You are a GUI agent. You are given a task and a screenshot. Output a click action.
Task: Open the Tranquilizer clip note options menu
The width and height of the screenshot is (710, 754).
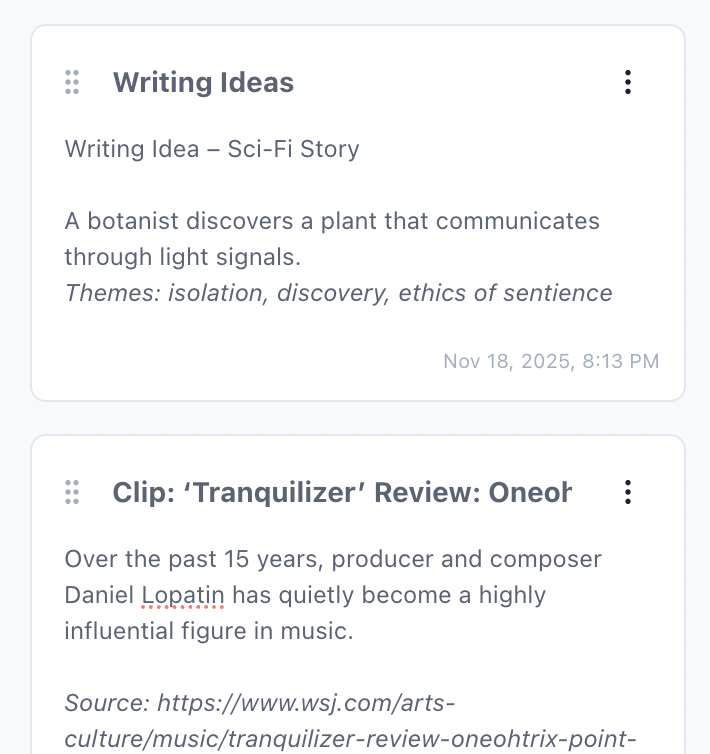point(627,492)
